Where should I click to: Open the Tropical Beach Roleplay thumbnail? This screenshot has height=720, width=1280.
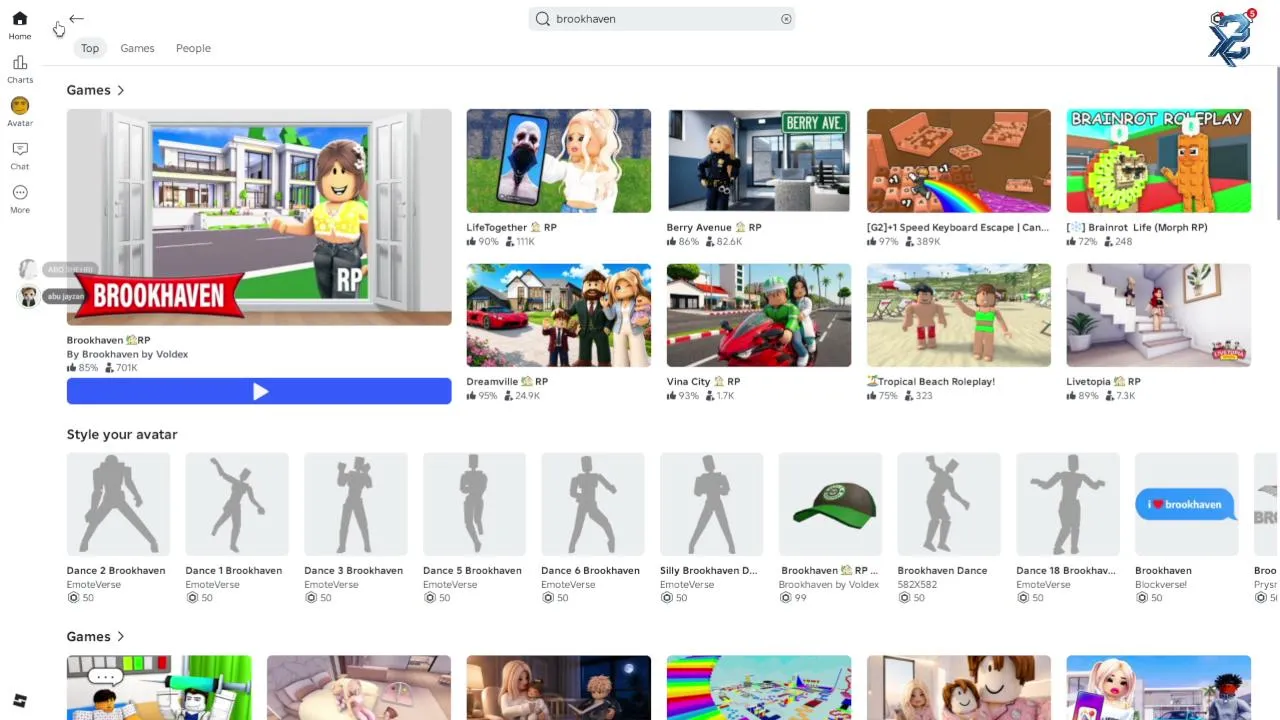[959, 315]
